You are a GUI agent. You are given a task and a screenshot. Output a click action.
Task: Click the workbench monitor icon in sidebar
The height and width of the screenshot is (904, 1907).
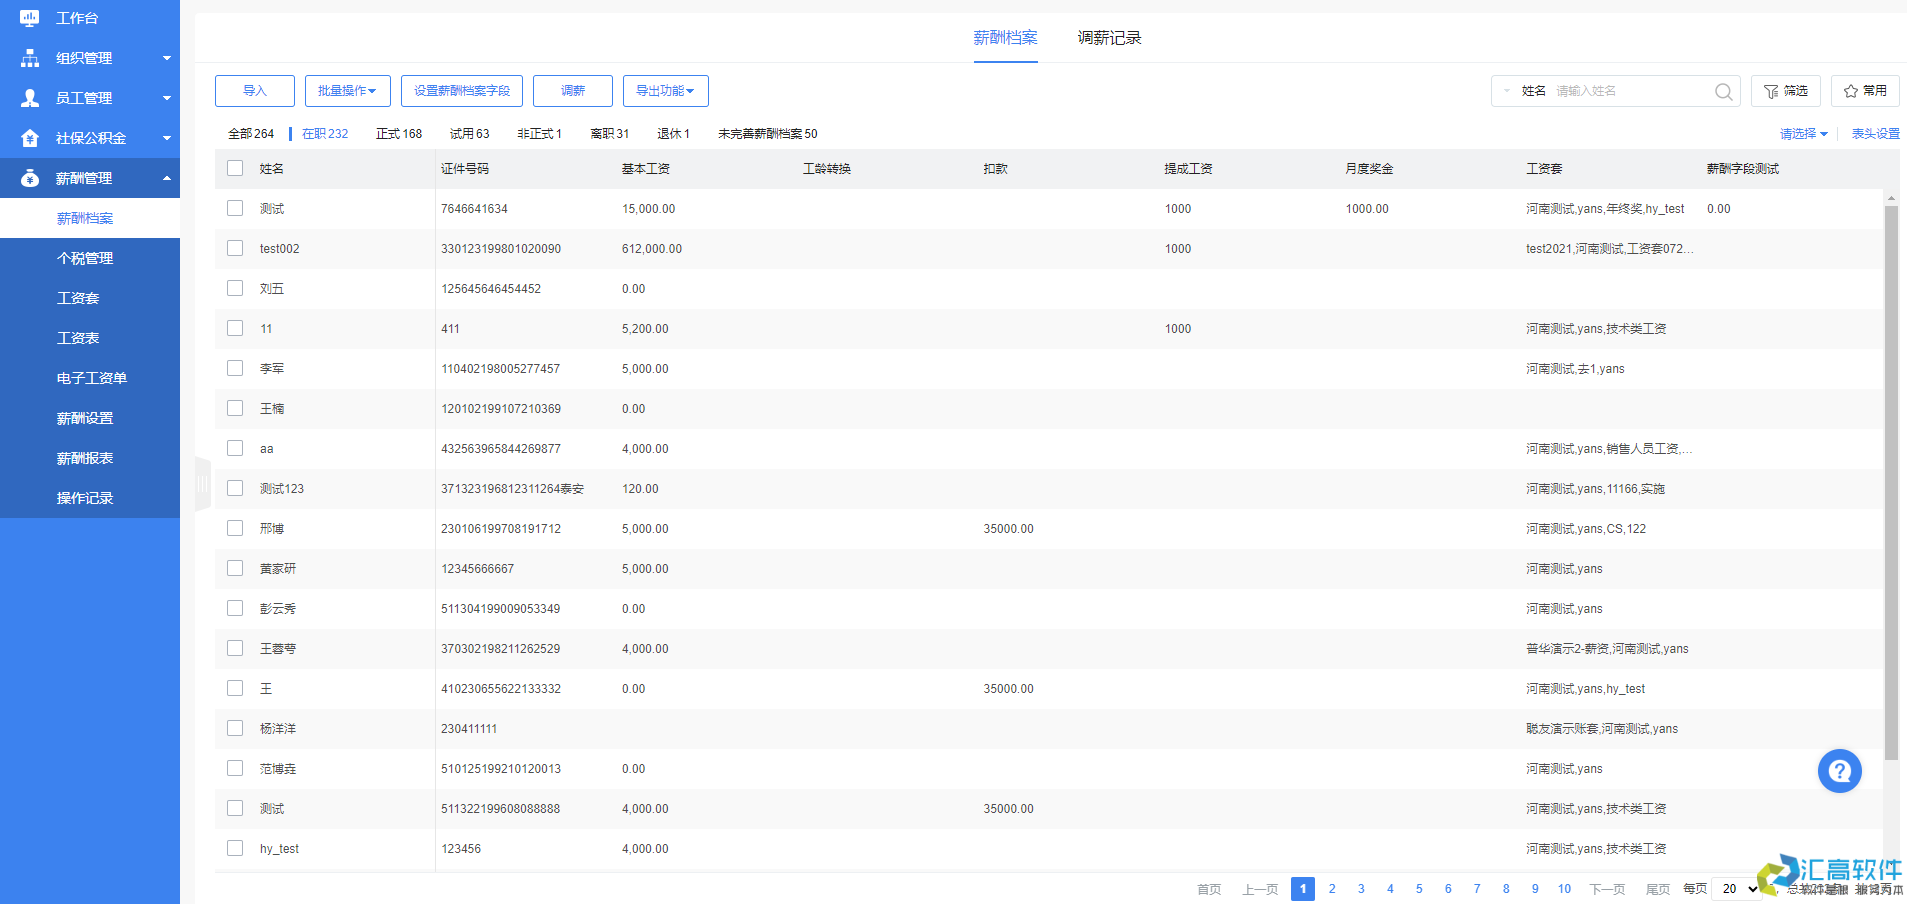point(30,18)
